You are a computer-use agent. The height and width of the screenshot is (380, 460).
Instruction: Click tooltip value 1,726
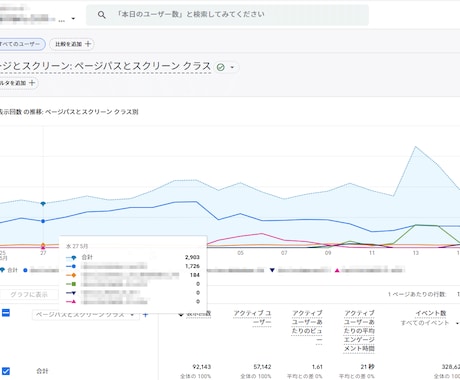pyautogui.click(x=192, y=266)
